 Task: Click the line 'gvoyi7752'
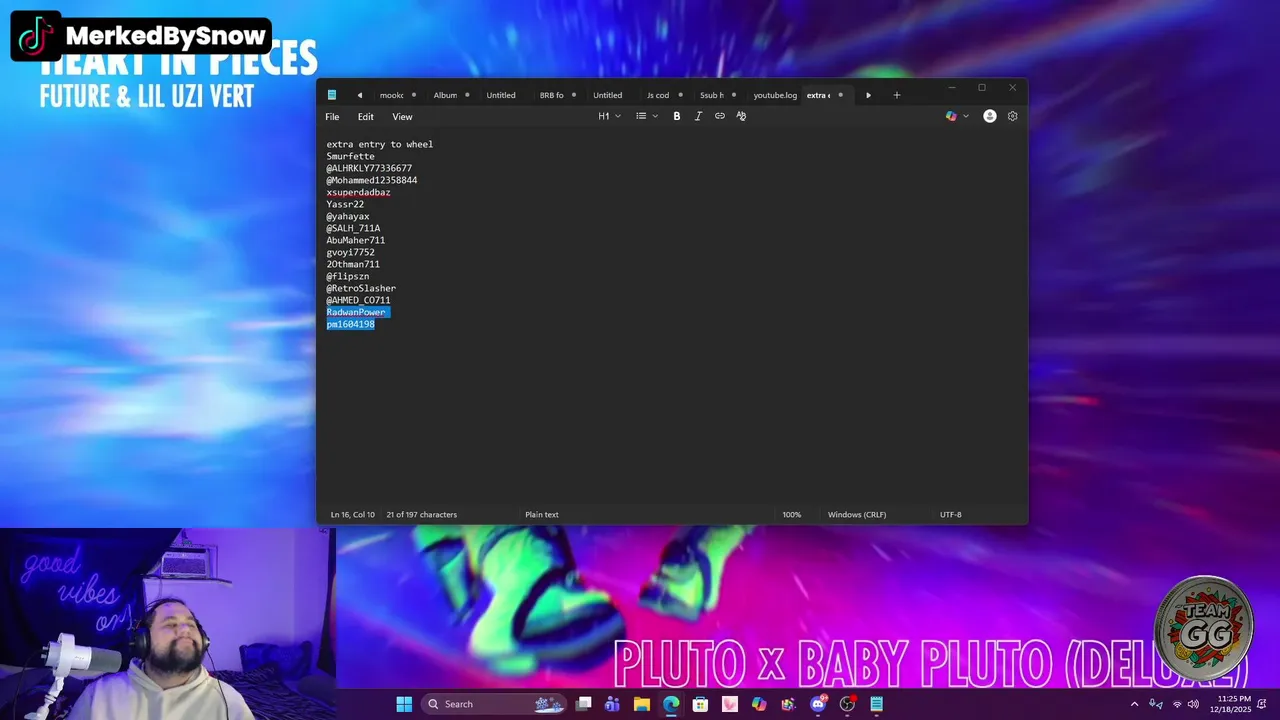click(x=350, y=252)
